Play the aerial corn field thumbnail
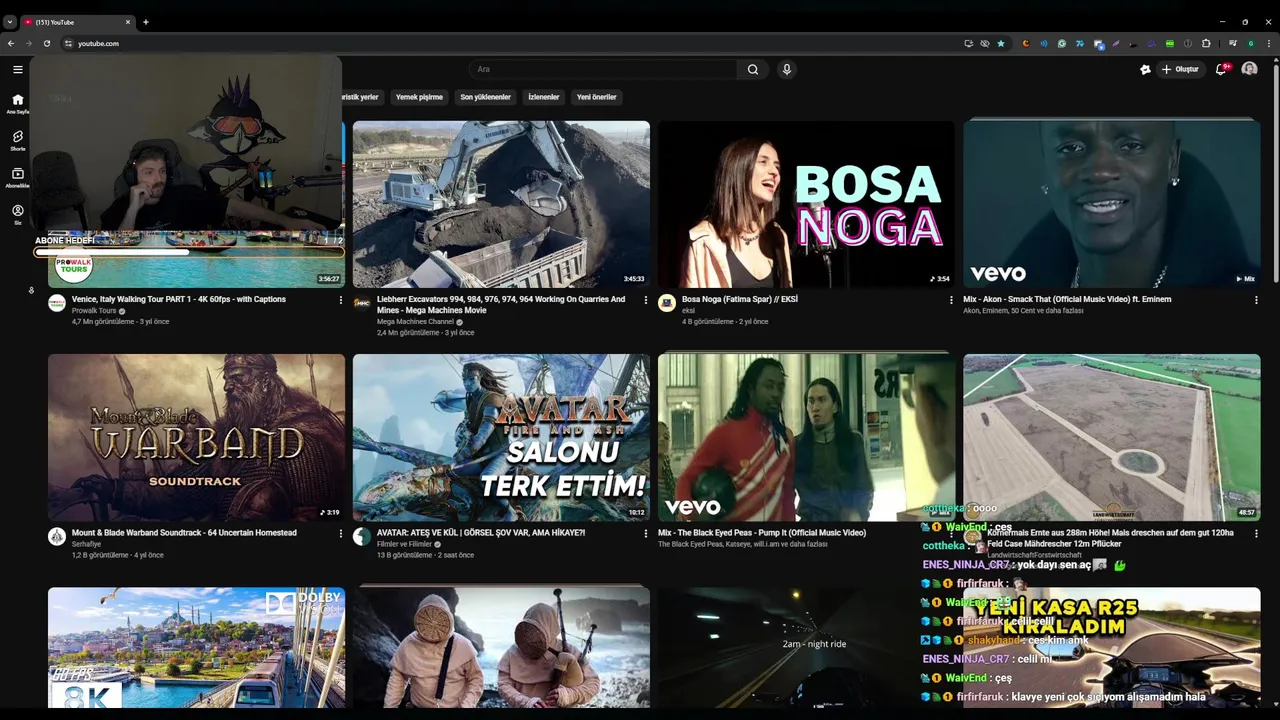This screenshot has height=720, width=1280. [1112, 437]
